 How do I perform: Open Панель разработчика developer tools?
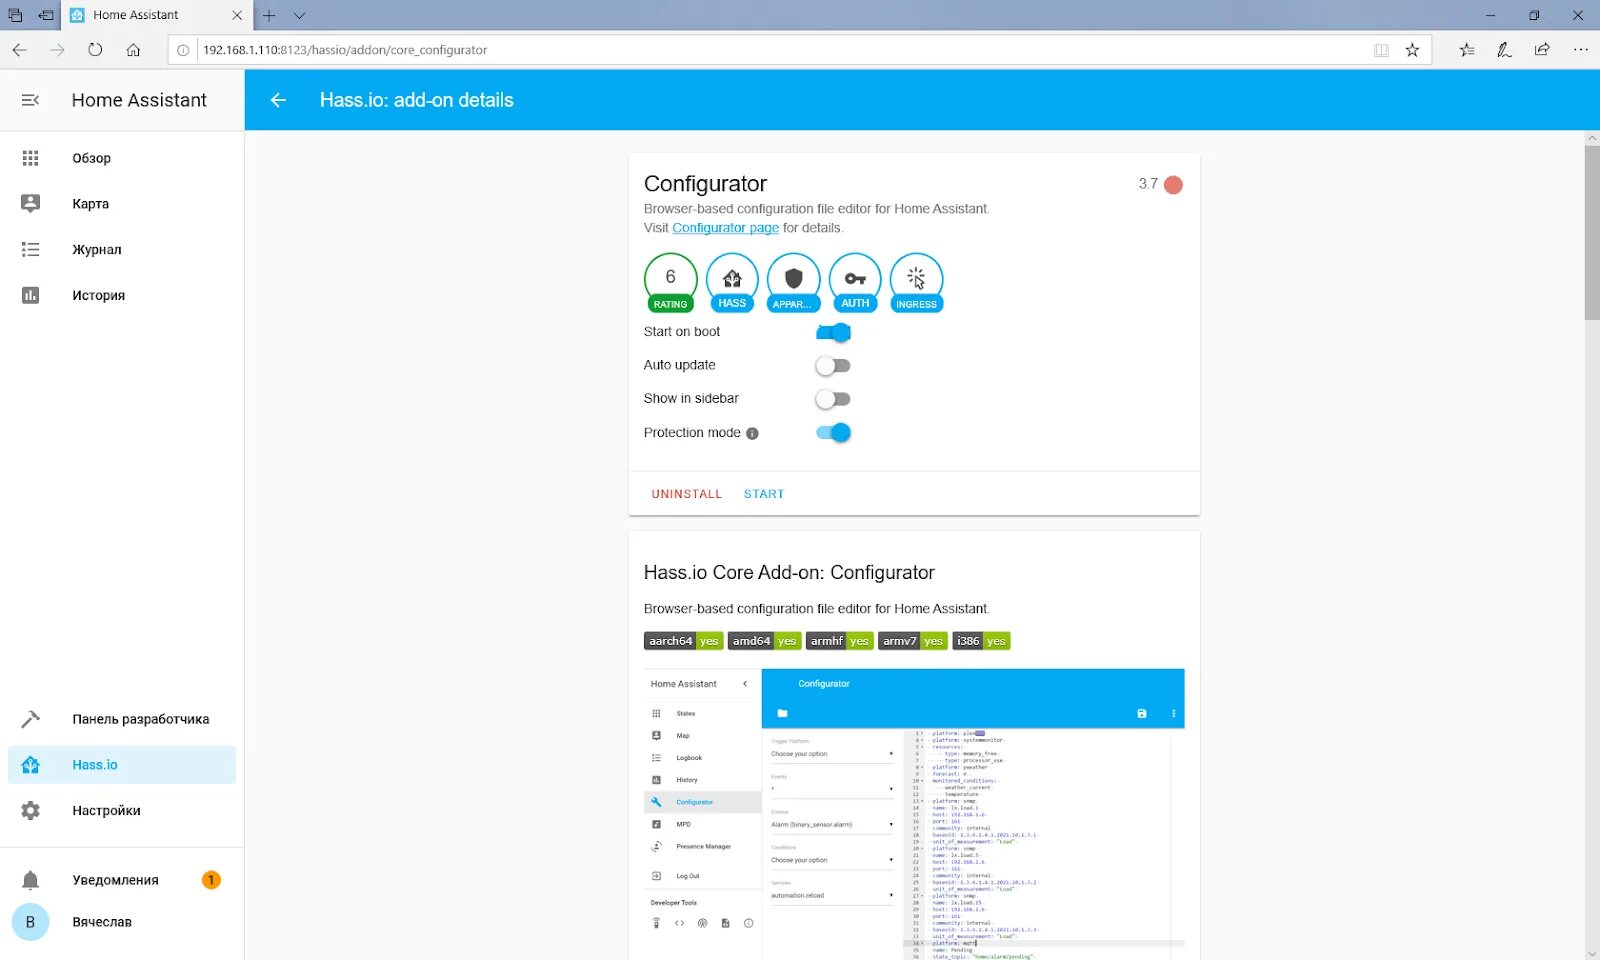tap(122, 719)
